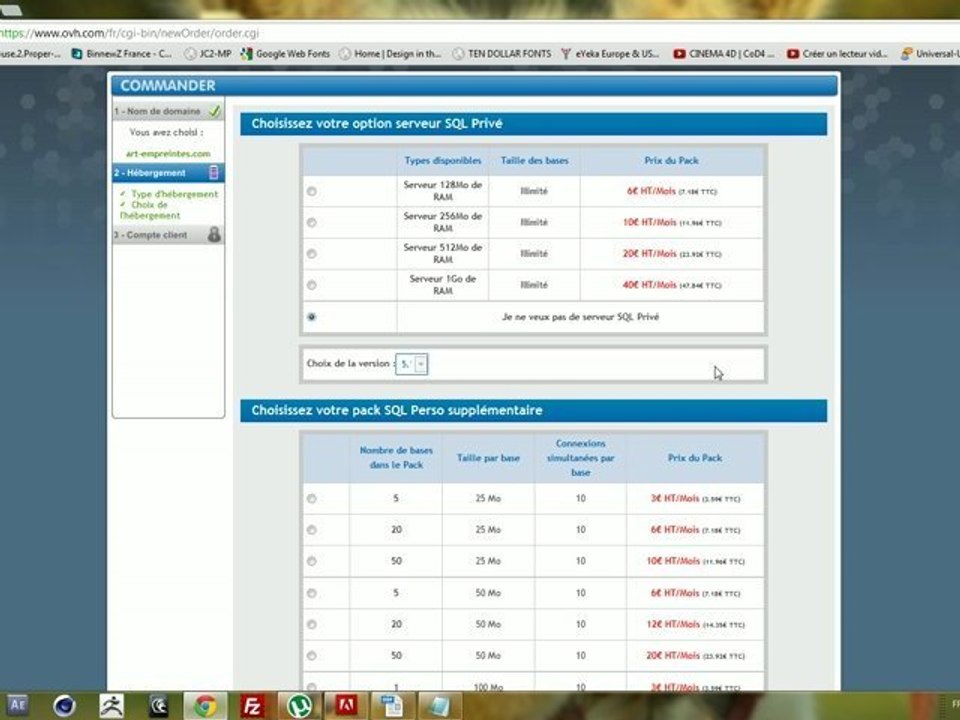Screen dimensions: 960x720
Task: Open eYeka Europe bookmark
Action: click(610, 54)
